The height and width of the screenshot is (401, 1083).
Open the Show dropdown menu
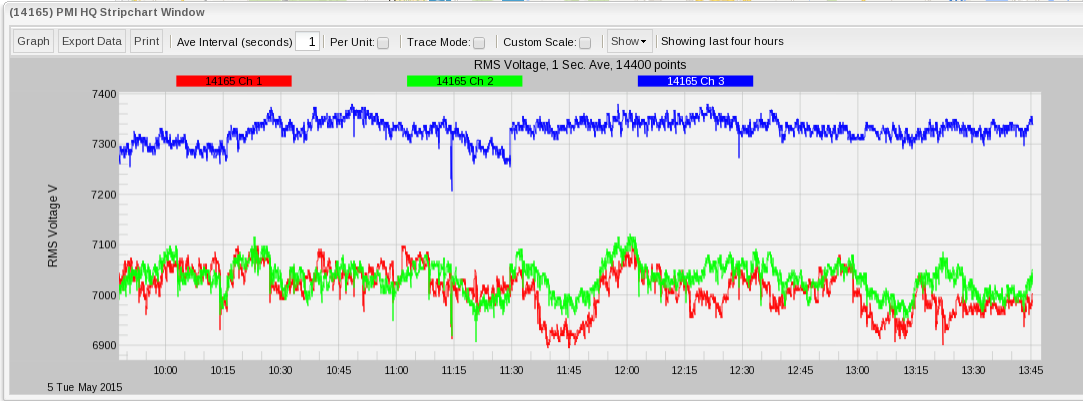point(629,42)
